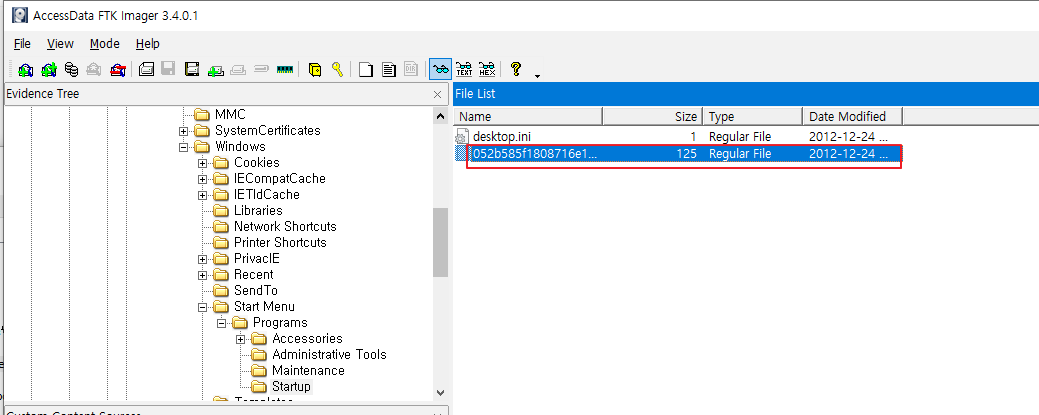Image resolution: width=1039 pixels, height=415 pixels.
Task: Click the Evidence Tree vertical scrollbar thumb
Action: pos(441,242)
